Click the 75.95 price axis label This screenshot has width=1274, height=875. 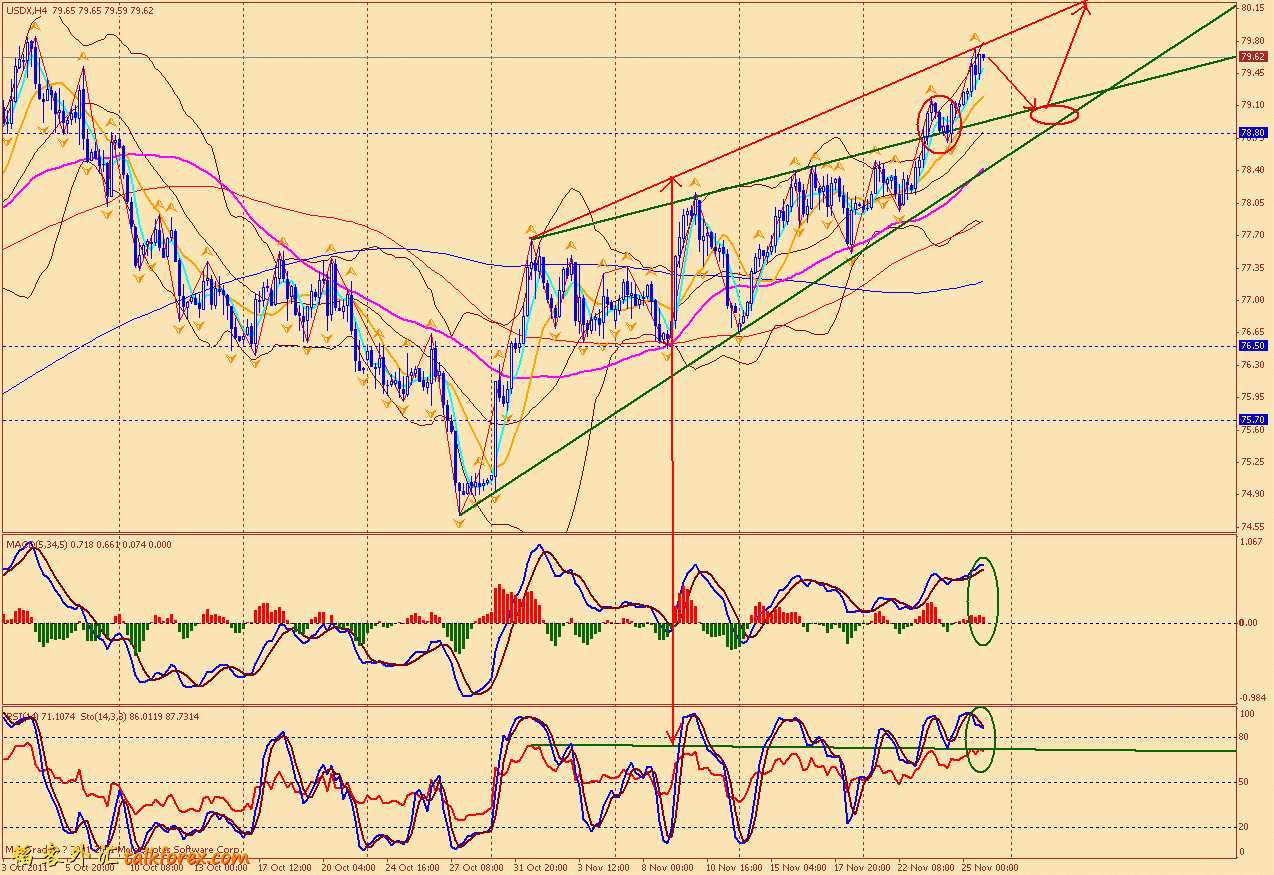(x=1255, y=397)
